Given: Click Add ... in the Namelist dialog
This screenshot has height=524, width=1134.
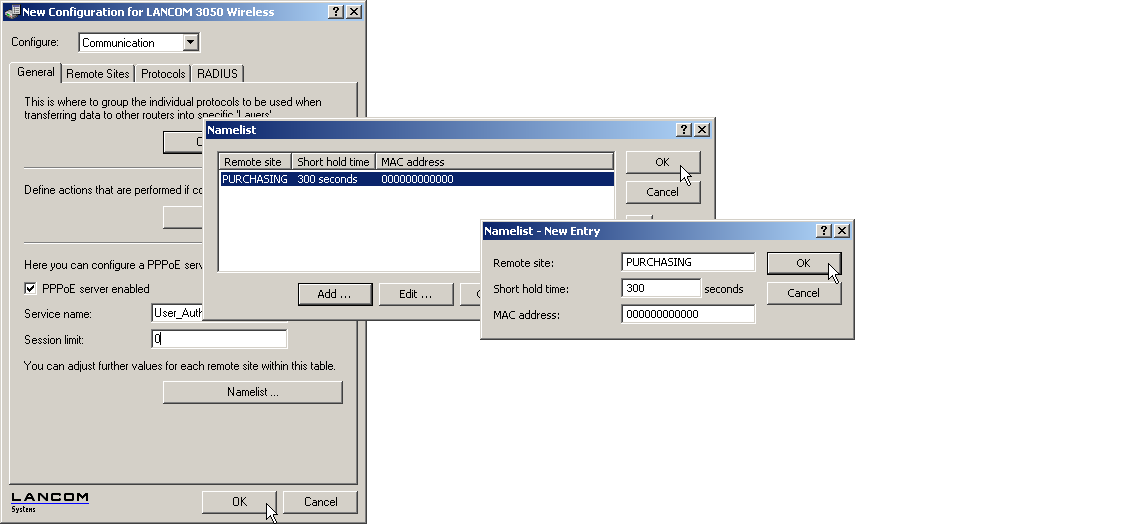Looking at the screenshot, I should coord(334,294).
